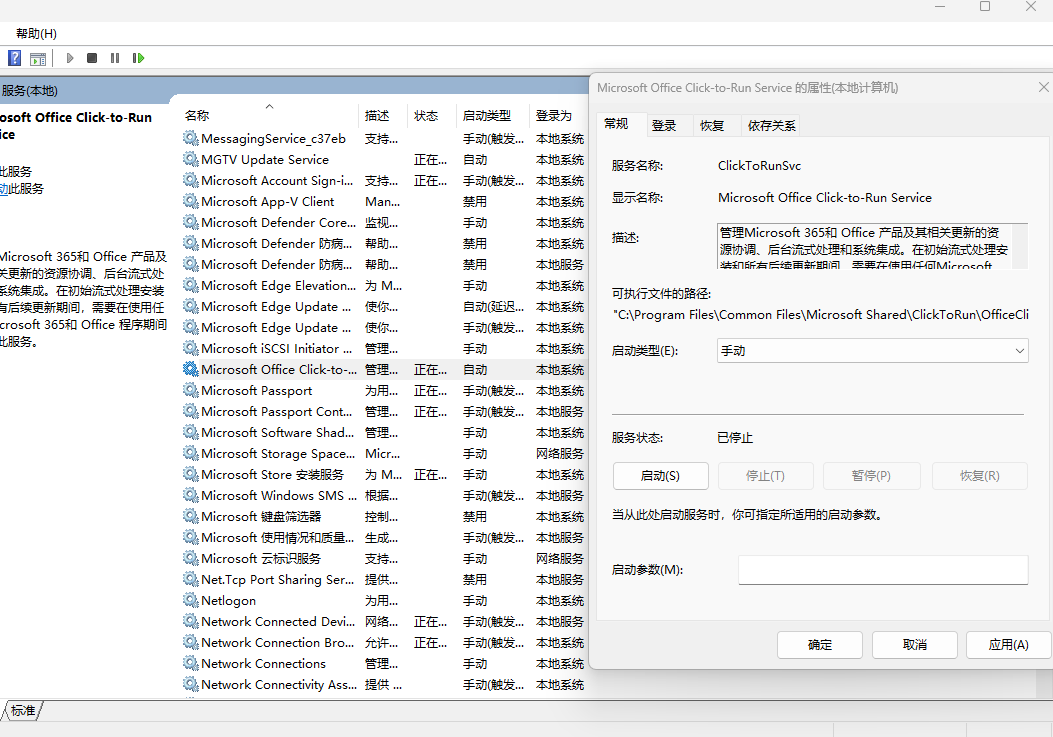Click gear icon beside Microsoft iSCSI Initiator
Image resolution: width=1053 pixels, height=737 pixels.
191,348
